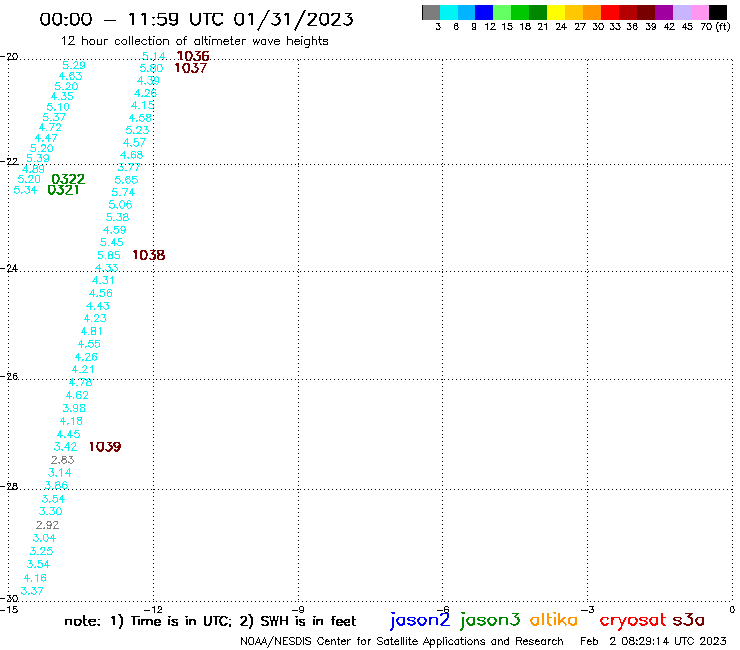Select the orange legend swatch
The image size is (740, 650).
pos(592,12)
